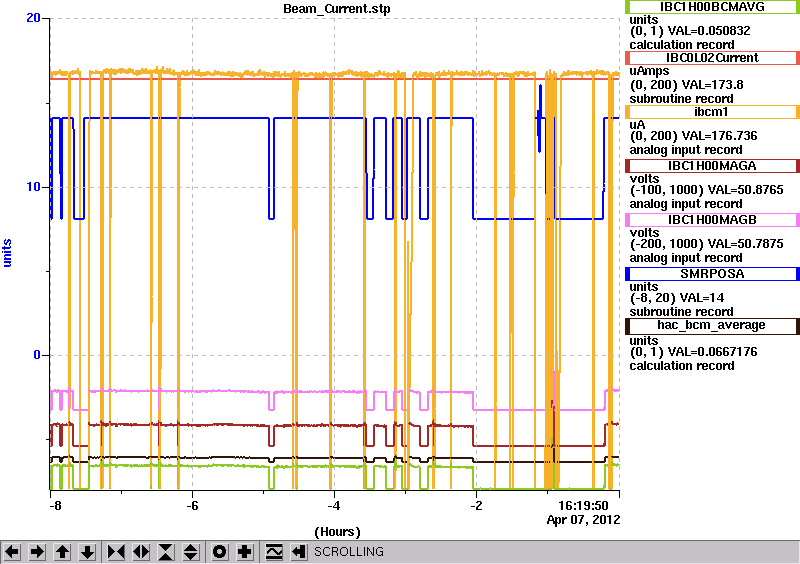Select the SMRPOSA legend entry
Image resolution: width=800 pixels, height=564 pixels.
[712, 274]
